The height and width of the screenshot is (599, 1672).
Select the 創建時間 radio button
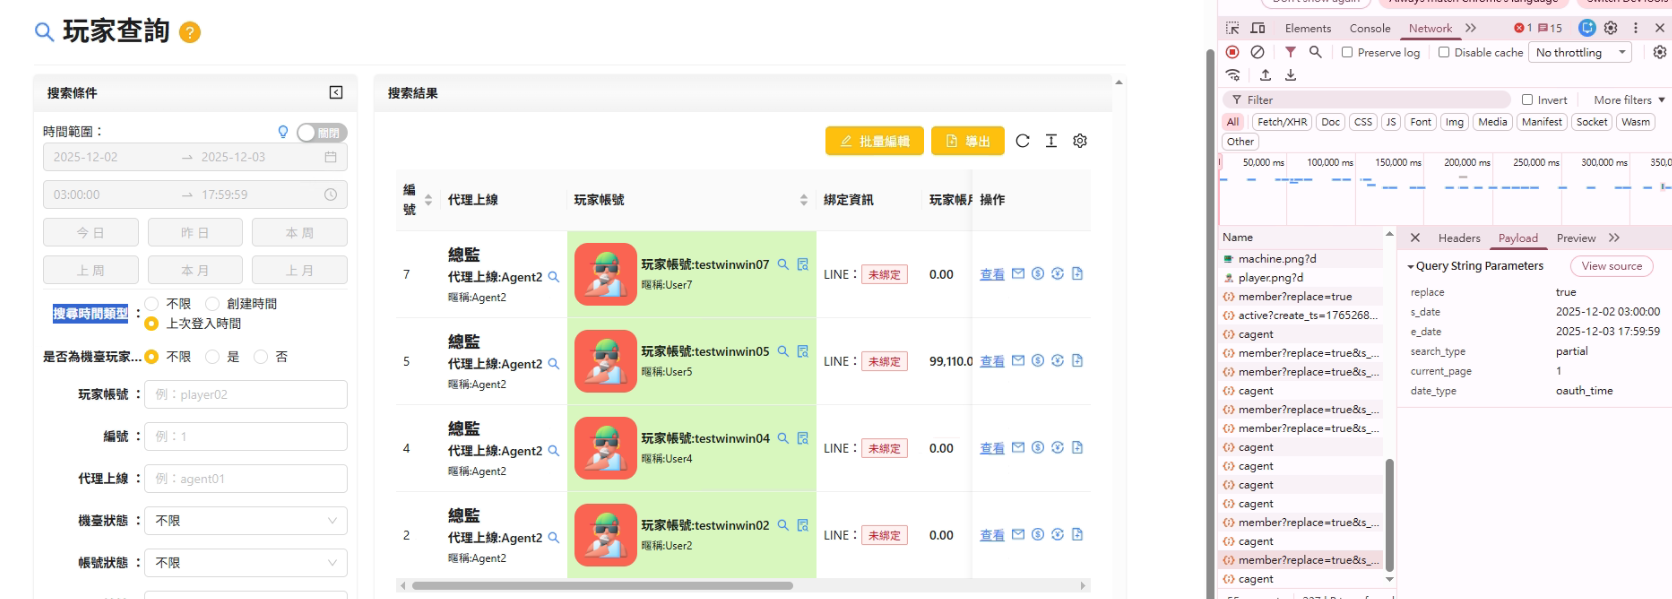(213, 304)
